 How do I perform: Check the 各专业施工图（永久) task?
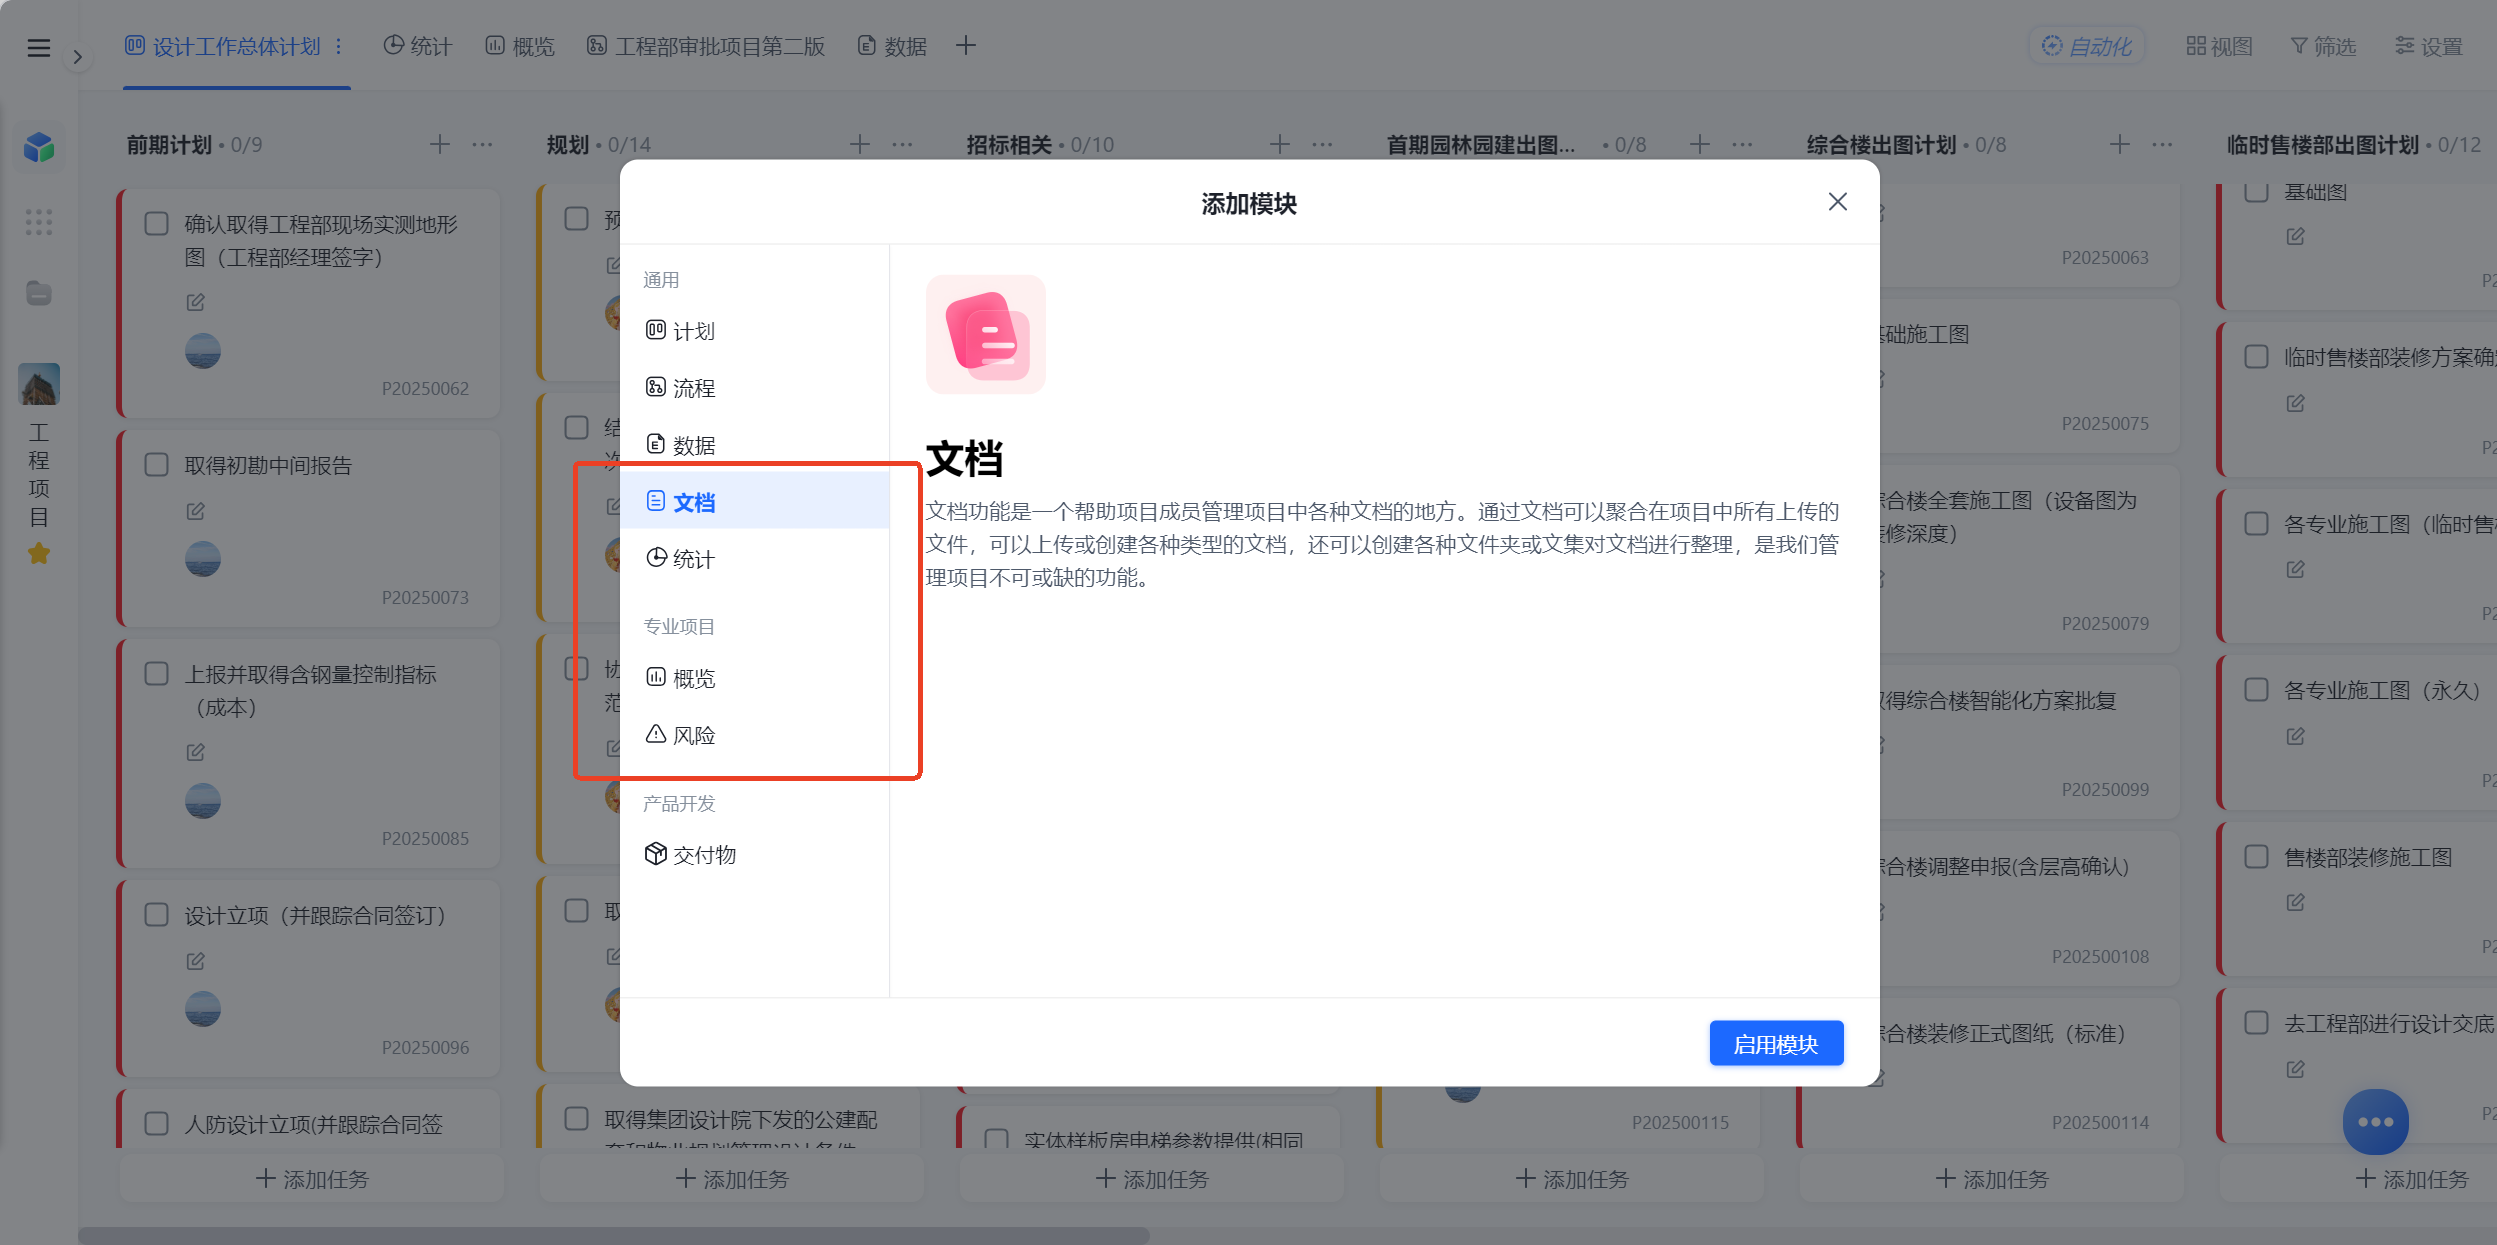pyautogui.click(x=2256, y=690)
